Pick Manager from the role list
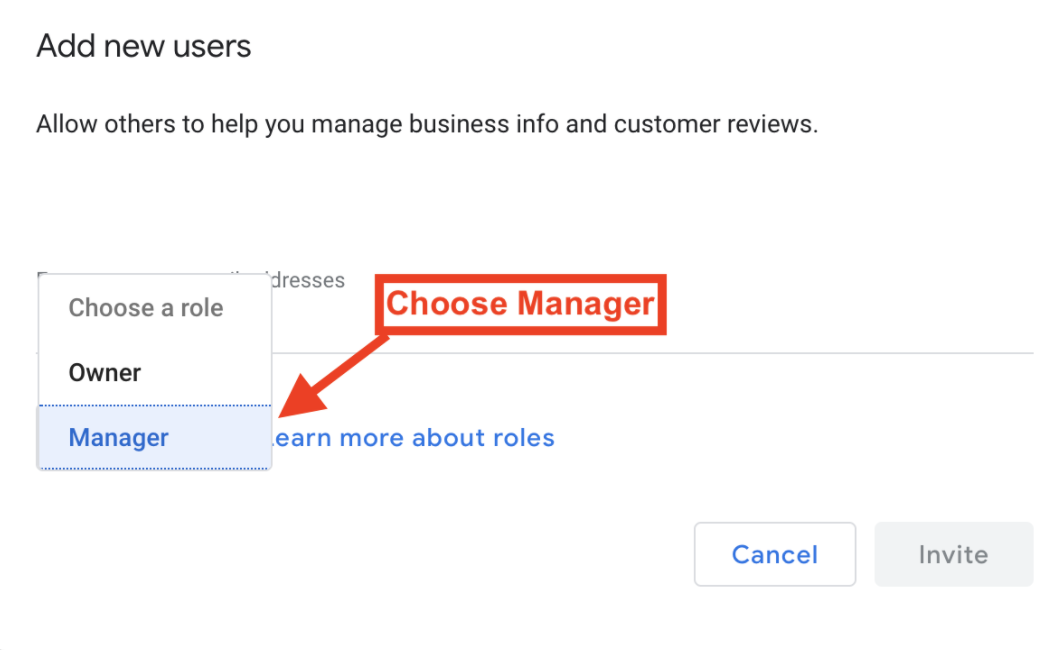1062x650 pixels. (155, 437)
